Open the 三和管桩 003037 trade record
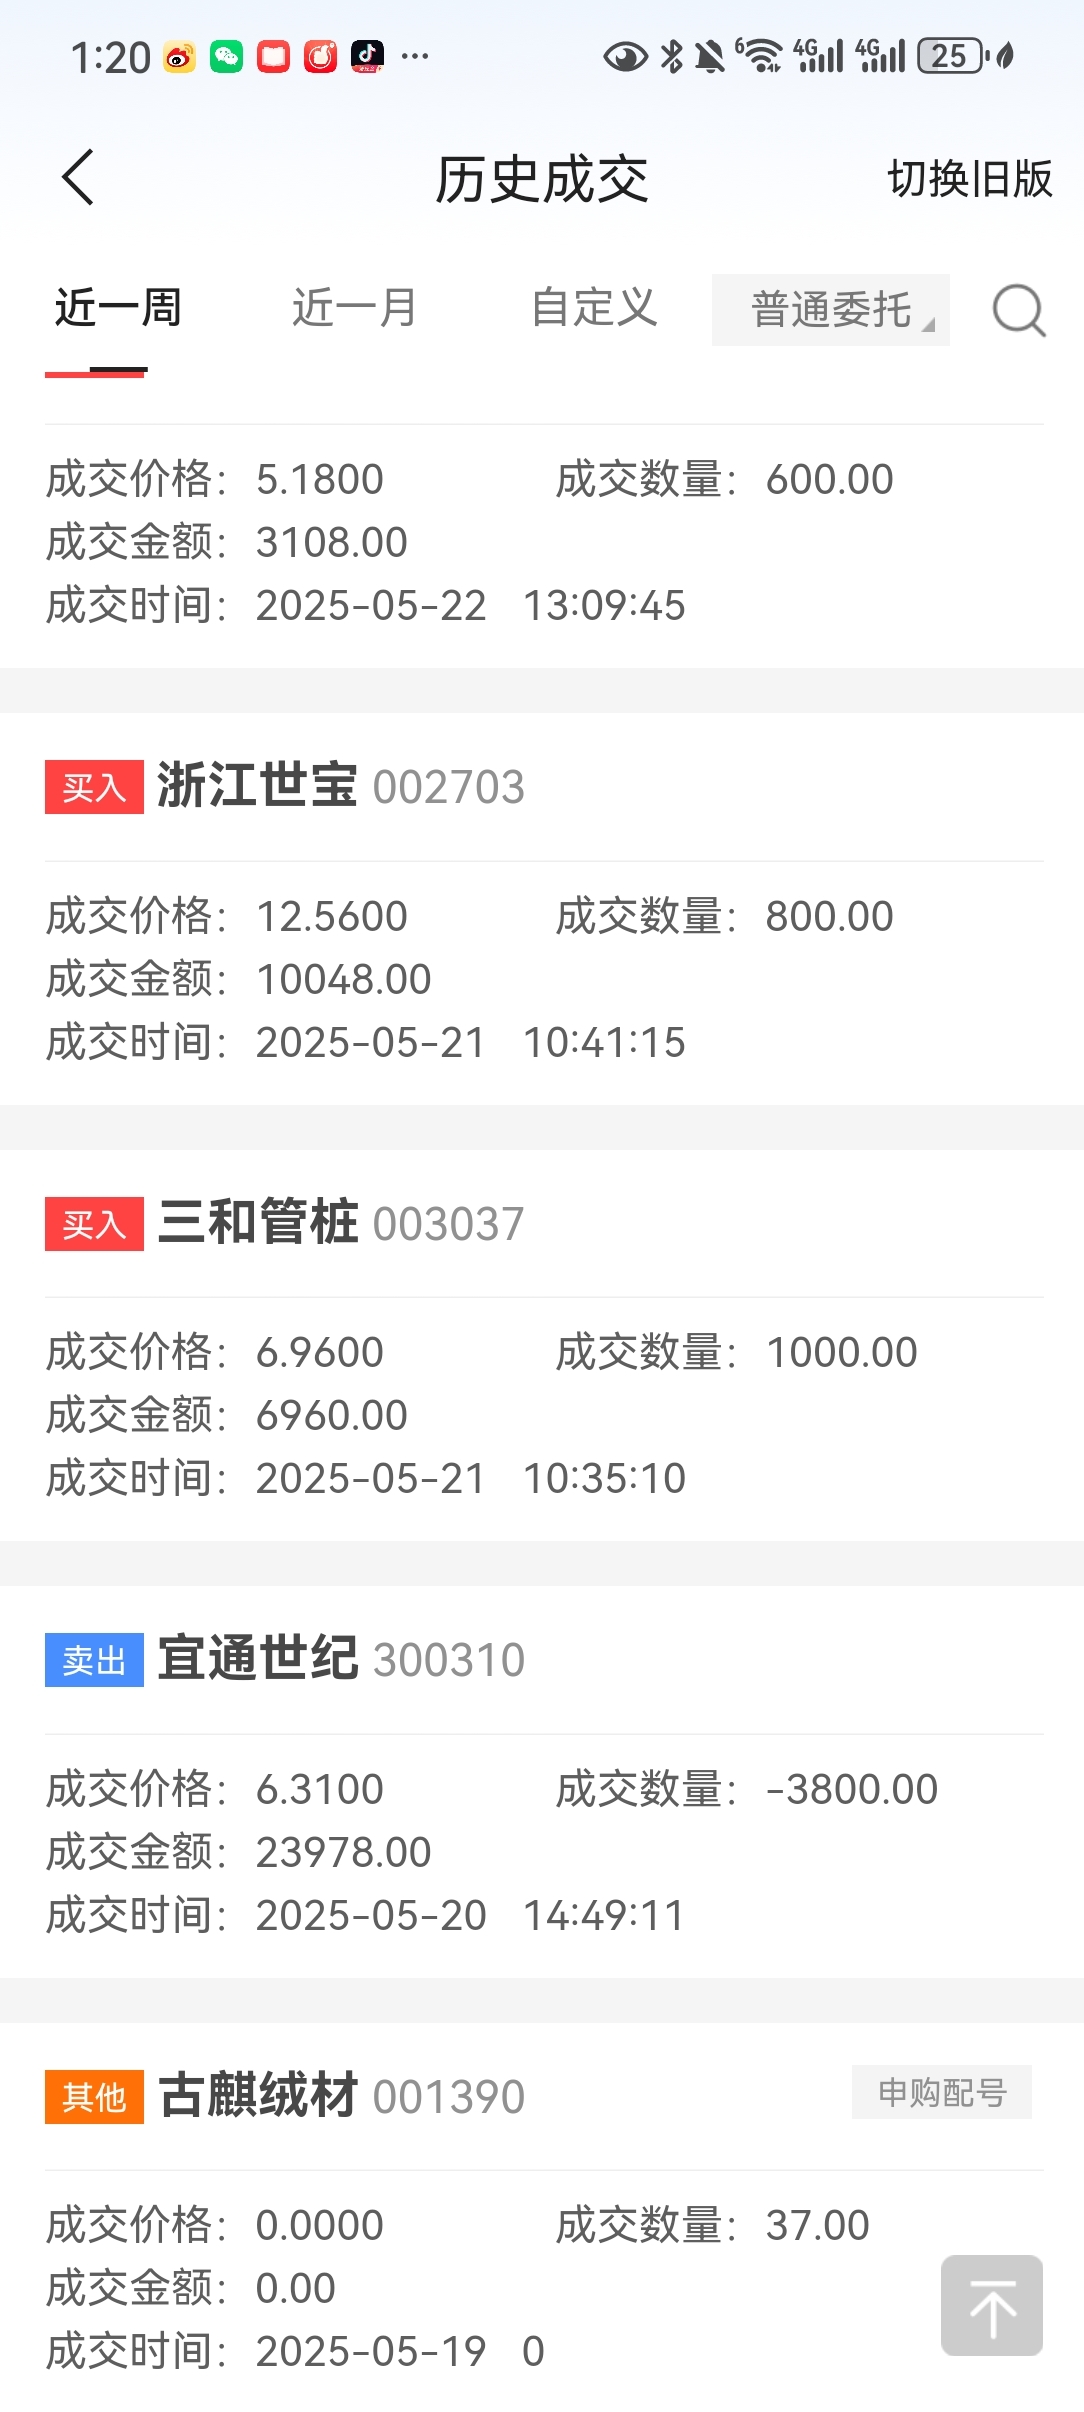1084x2412 pixels. point(542,1346)
